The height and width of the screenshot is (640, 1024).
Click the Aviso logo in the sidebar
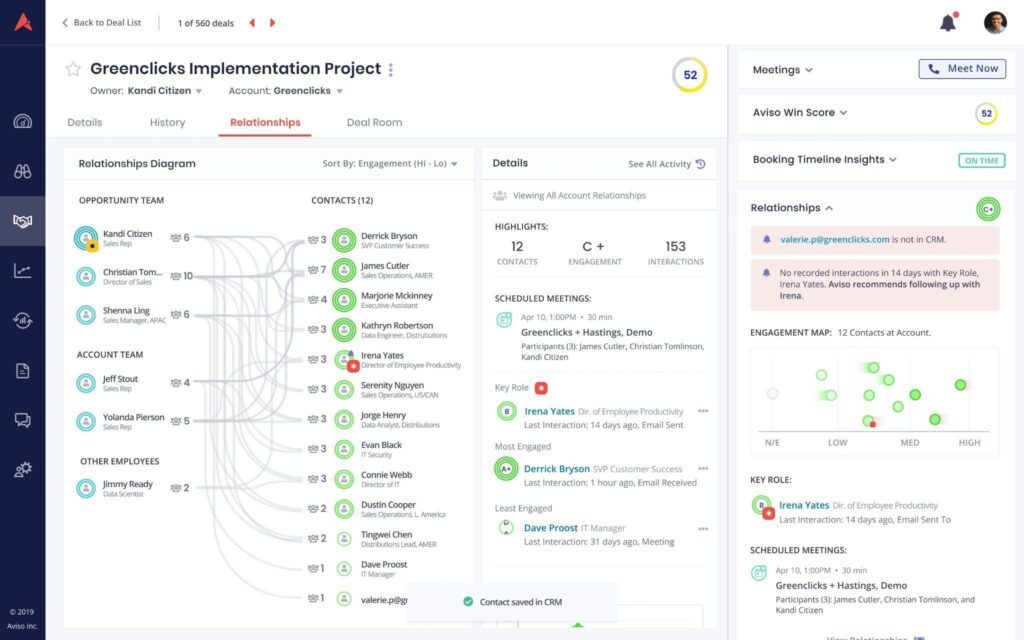(23, 22)
